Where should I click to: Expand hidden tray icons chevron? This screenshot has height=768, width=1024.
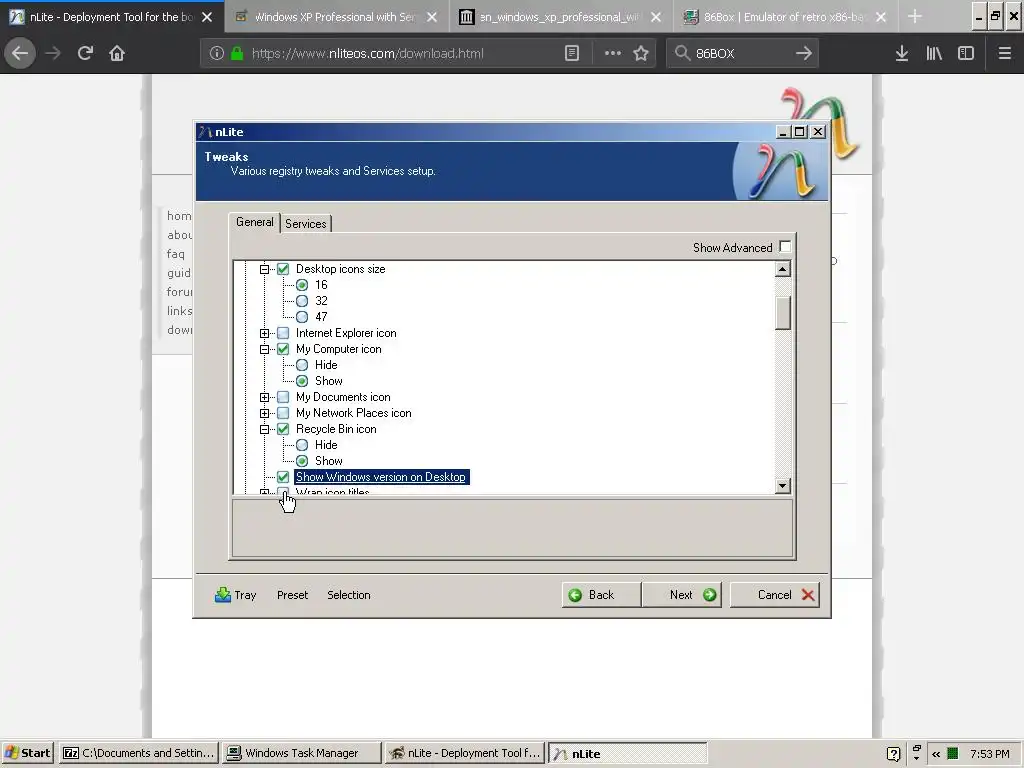pyautogui.click(x=936, y=754)
